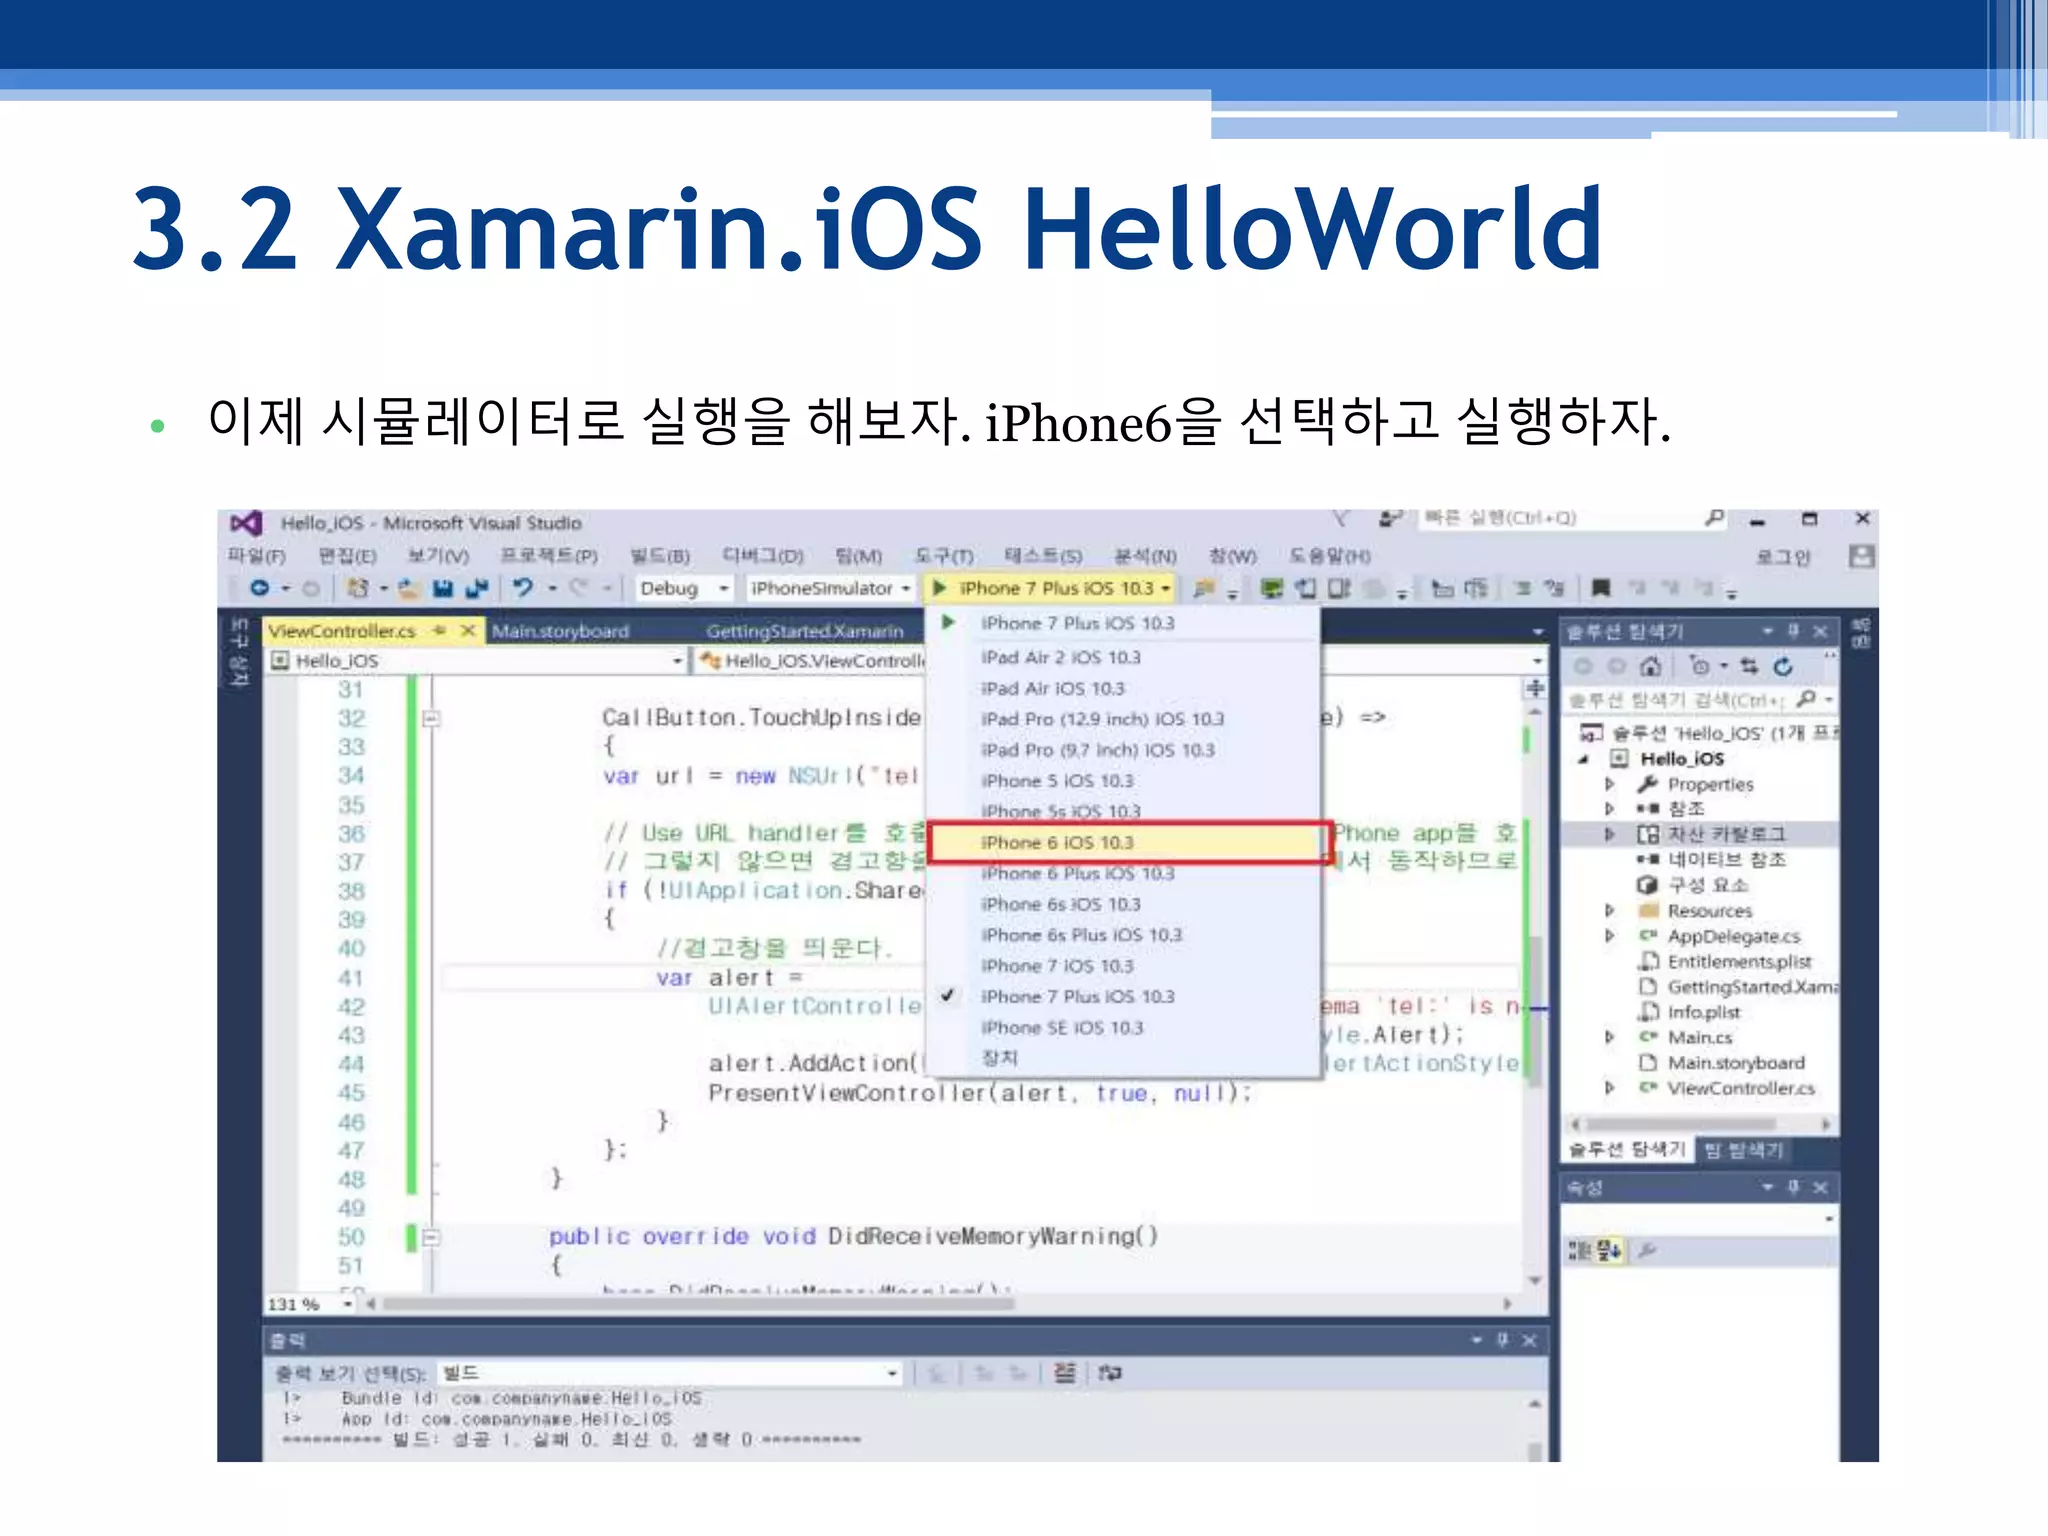This screenshot has width=2048, height=1536.
Task: Click the 로그인 sign-in link
Action: [1783, 557]
